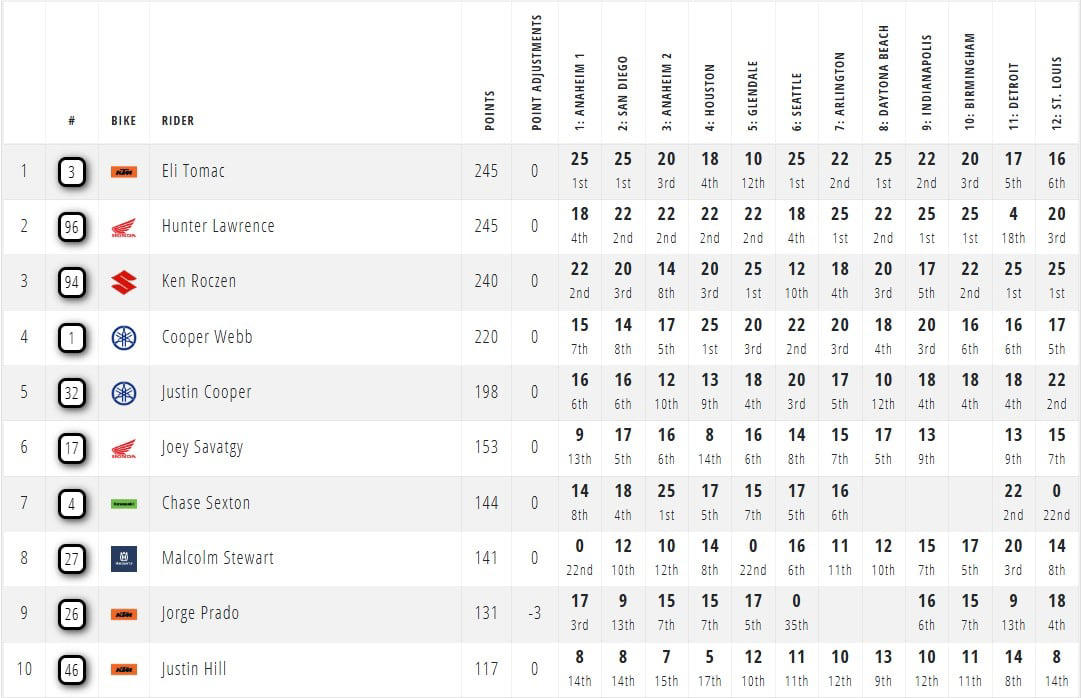Click the Yamaha logo in Cooper Webb's row
This screenshot has height=698, width=1082.
pyautogui.click(x=124, y=338)
